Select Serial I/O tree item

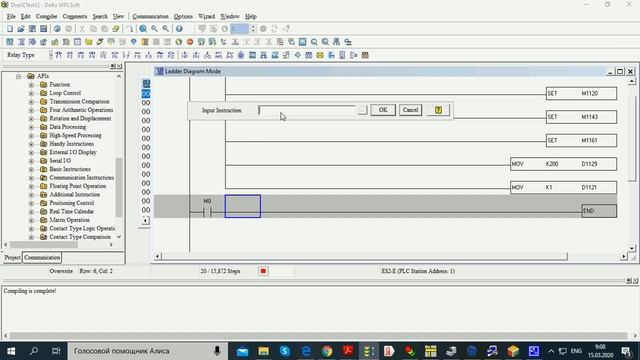tap(60, 161)
